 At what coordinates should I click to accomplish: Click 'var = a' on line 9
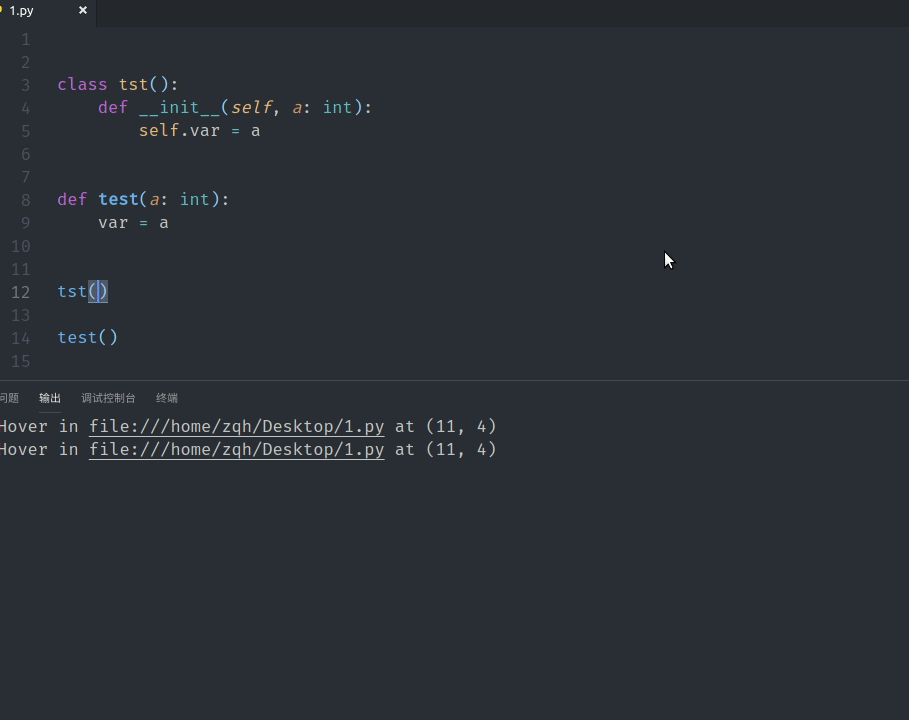pos(133,223)
